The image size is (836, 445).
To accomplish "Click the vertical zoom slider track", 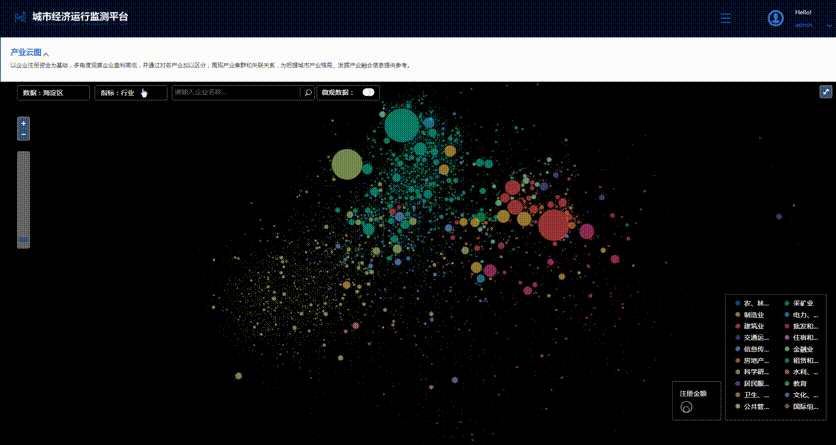I will coord(23,199).
